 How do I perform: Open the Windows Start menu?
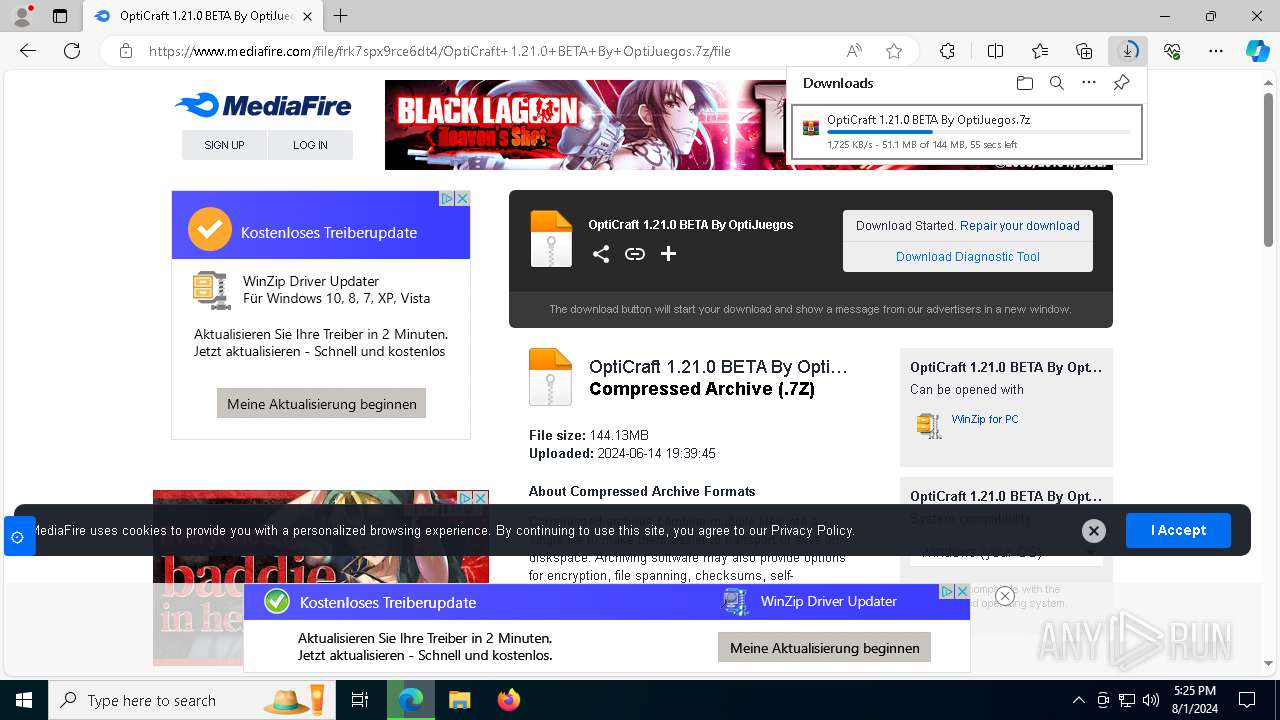click(x=24, y=700)
